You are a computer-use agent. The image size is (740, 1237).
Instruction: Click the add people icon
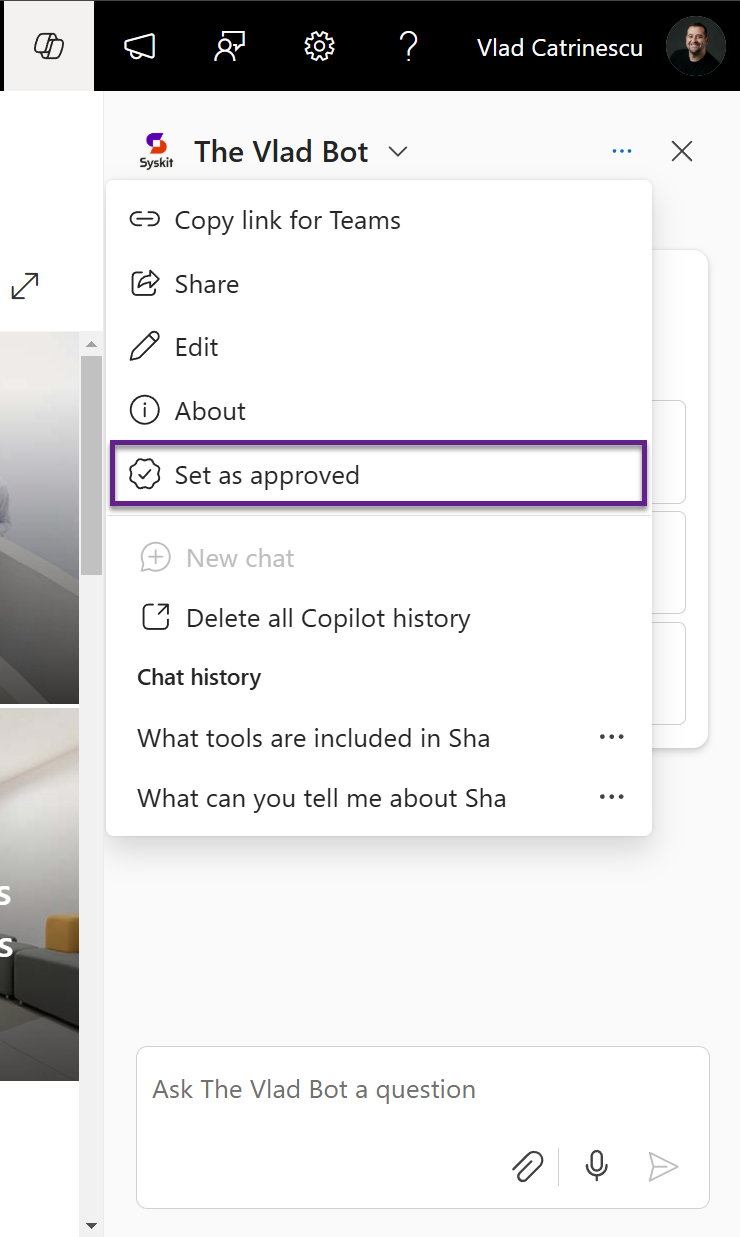coord(229,45)
